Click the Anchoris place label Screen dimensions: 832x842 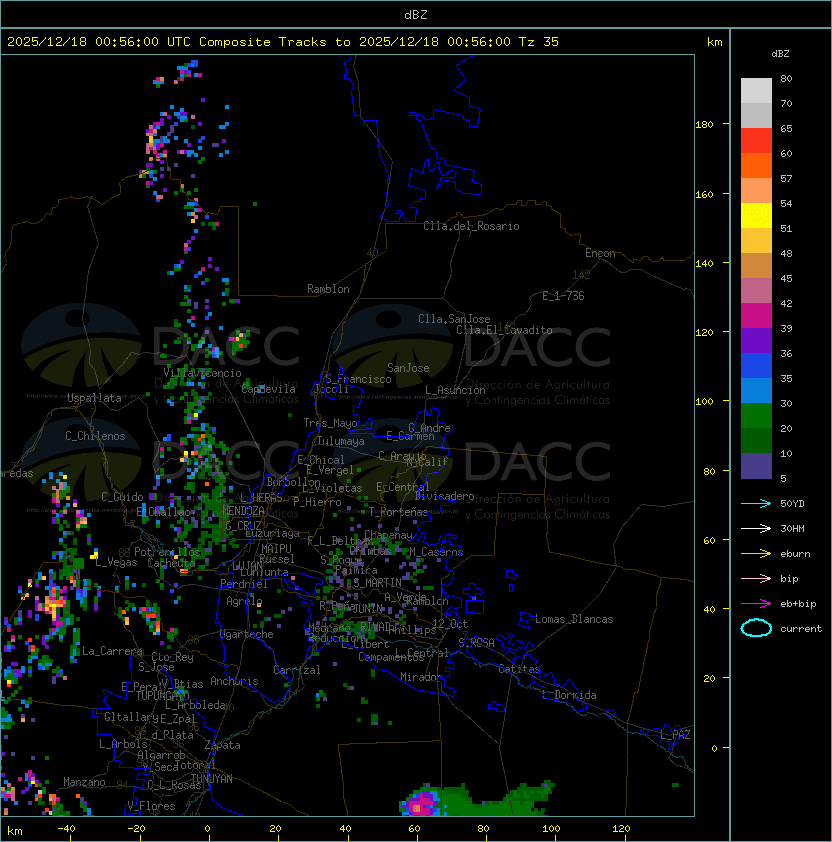[x=234, y=681]
